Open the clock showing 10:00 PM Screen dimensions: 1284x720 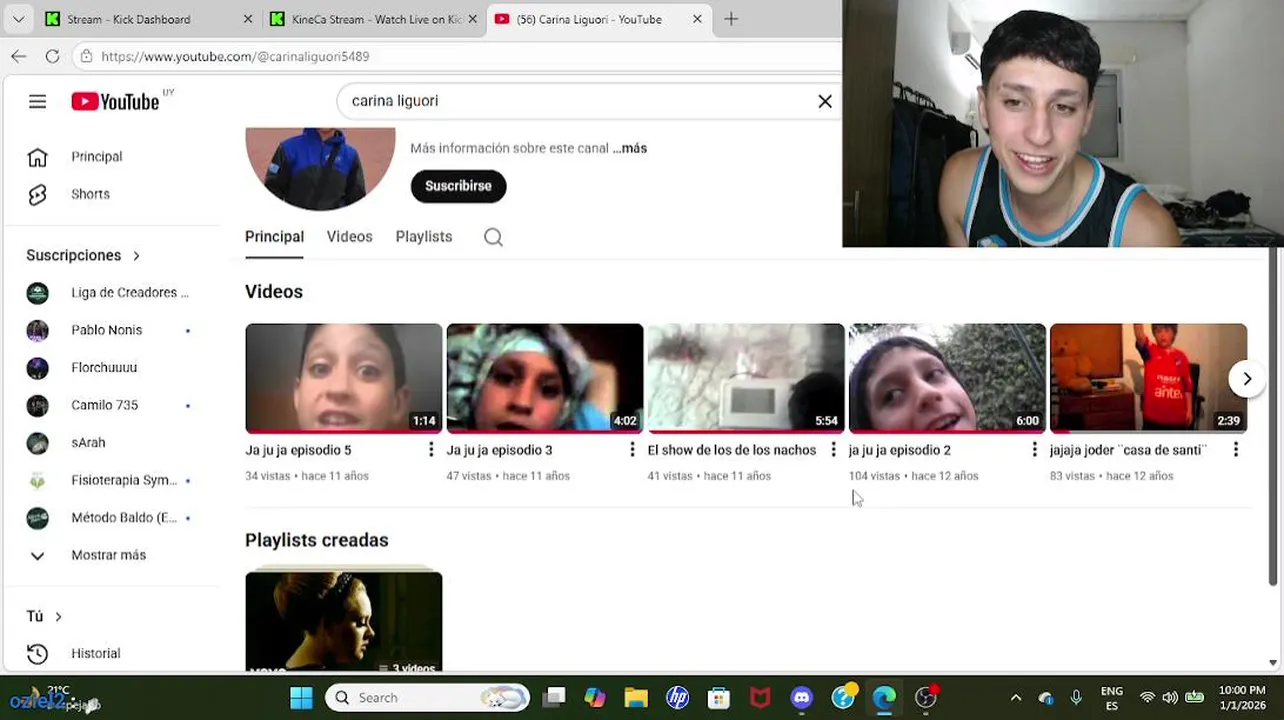(1242, 697)
